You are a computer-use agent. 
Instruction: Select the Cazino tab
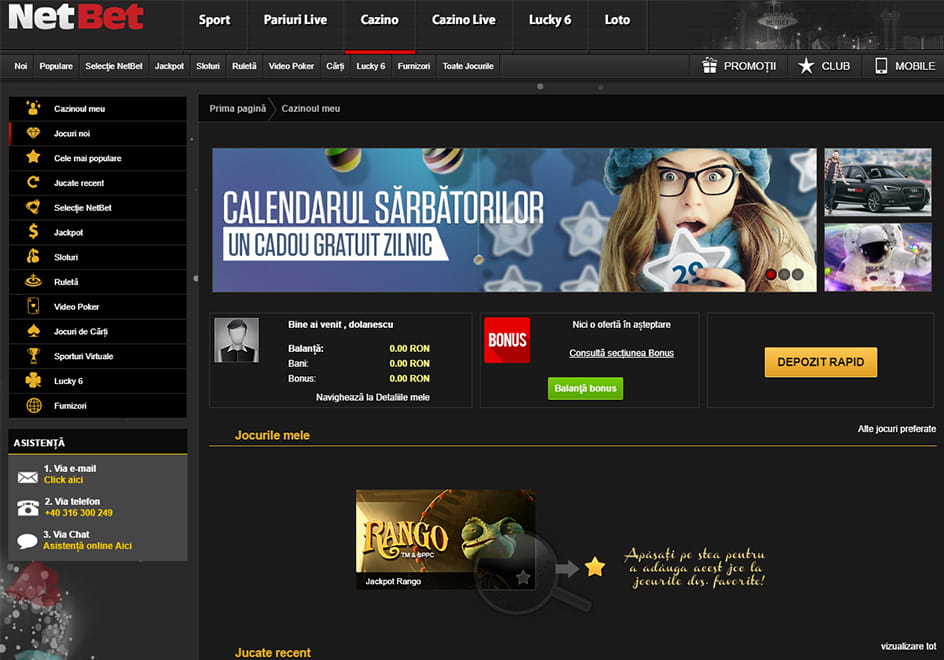379,20
